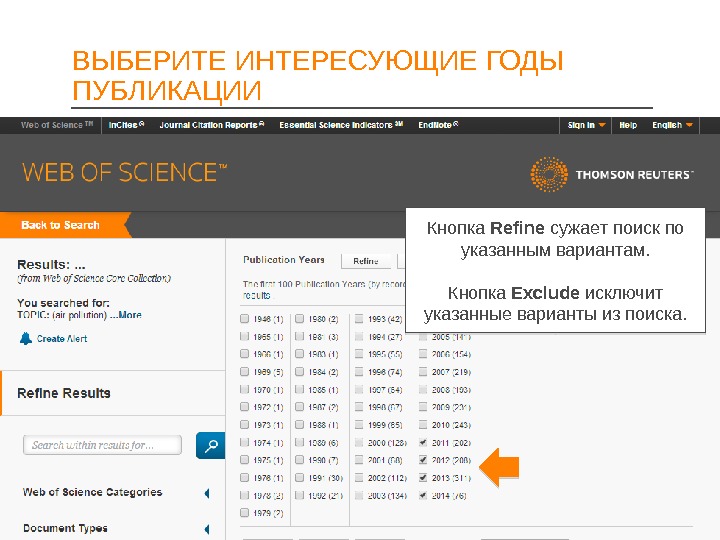The height and width of the screenshot is (540, 720).
Task: Check the 1975 publication year
Action: 244,460
